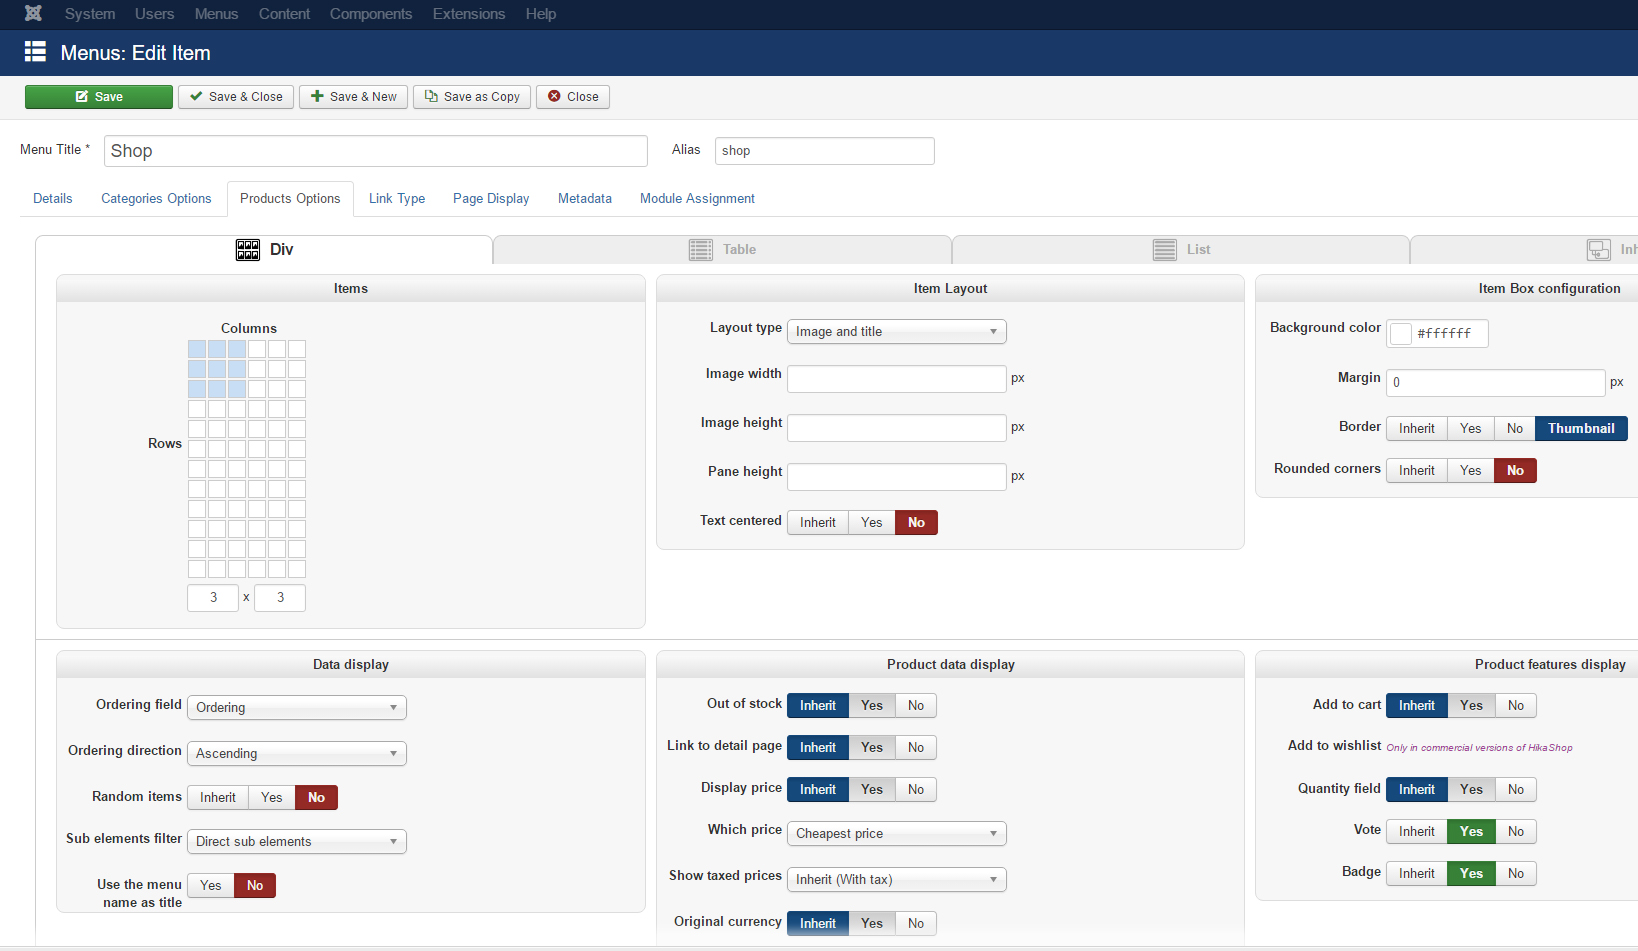Viewport: 1638px width, 951px height.
Task: Set Border to Yes
Action: (x=1471, y=429)
